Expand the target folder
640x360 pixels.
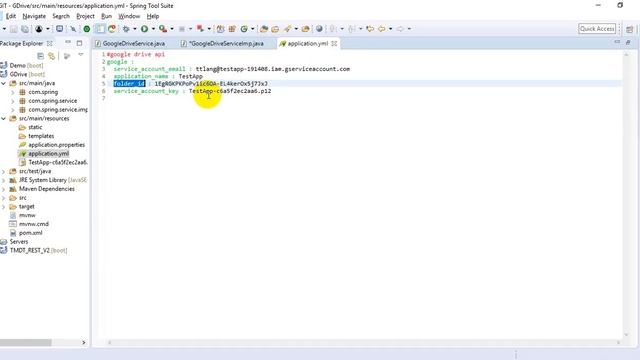(x=4, y=207)
